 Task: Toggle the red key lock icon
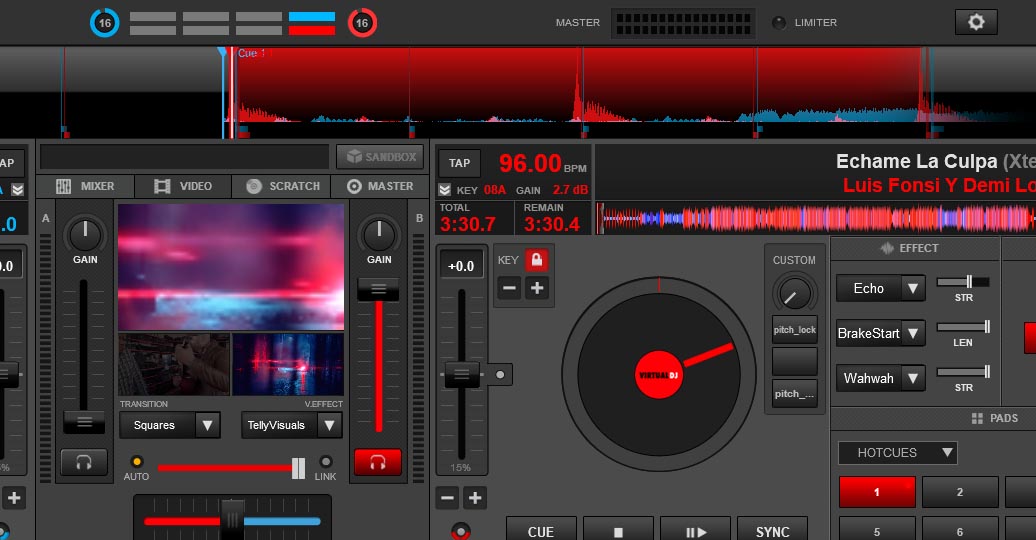click(x=536, y=260)
